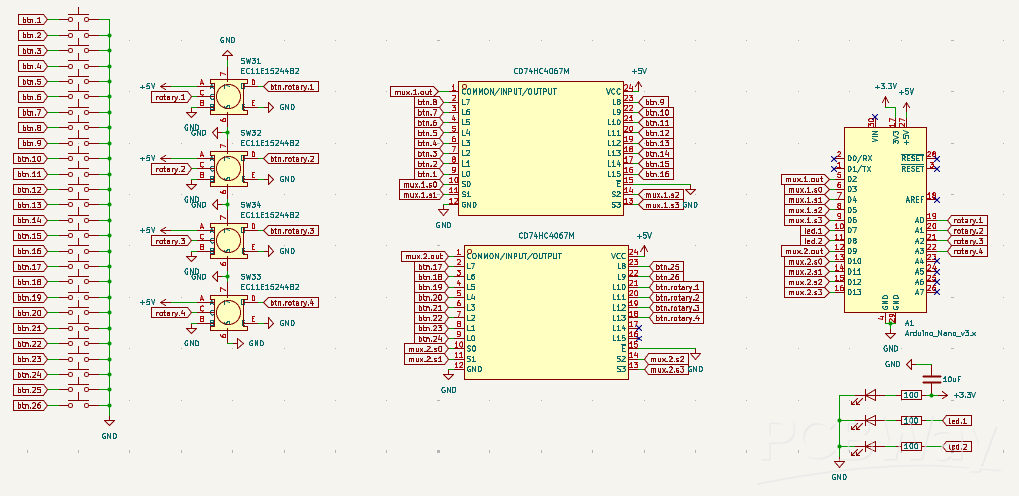Click btn.rotary.4 label beside SW33 encoder
The image size is (1019, 496).
click(x=290, y=303)
